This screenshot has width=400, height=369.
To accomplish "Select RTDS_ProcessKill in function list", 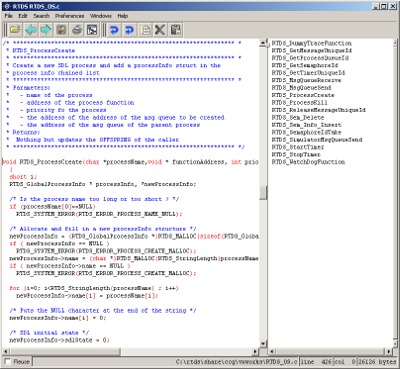I will 299,102.
